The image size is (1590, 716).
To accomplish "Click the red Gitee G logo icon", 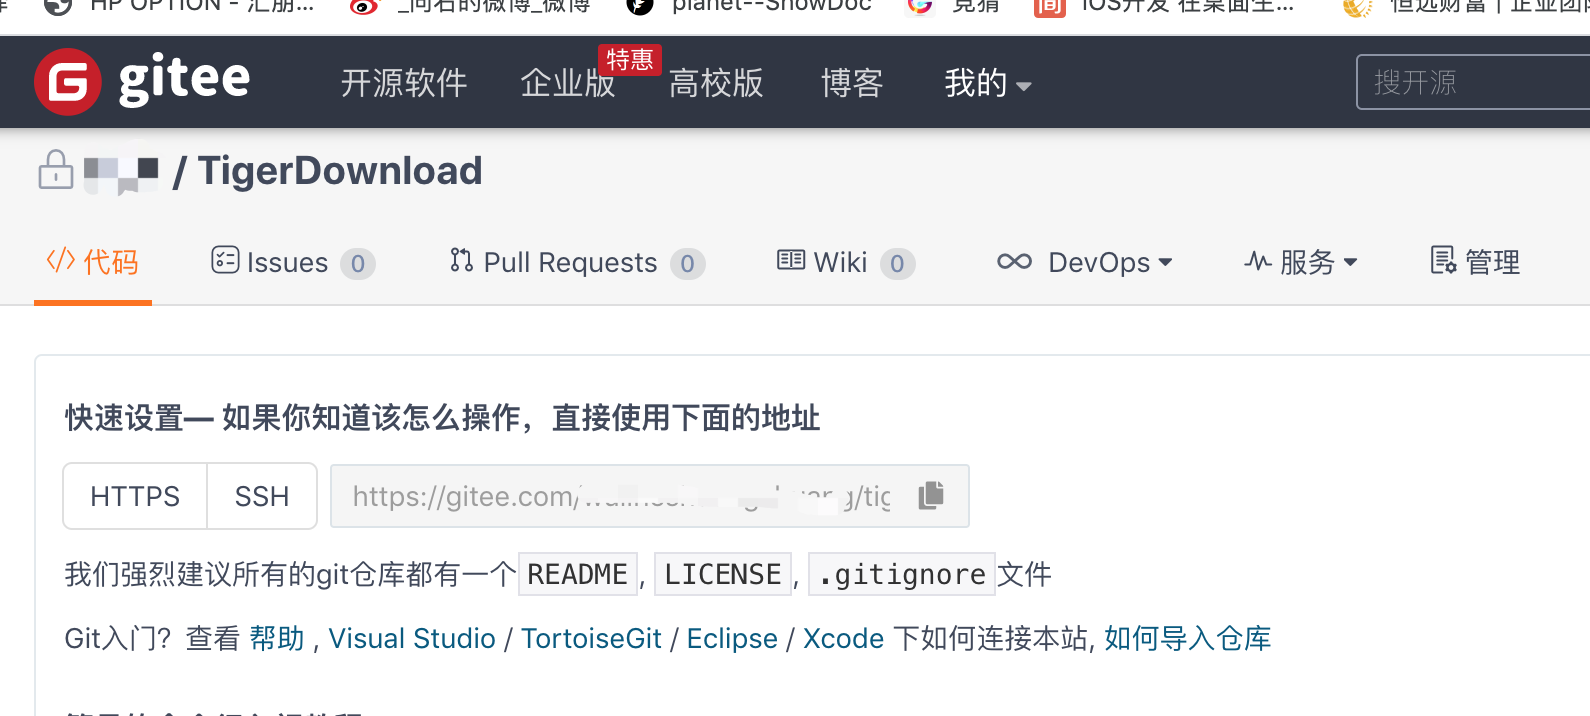I will 67,82.
